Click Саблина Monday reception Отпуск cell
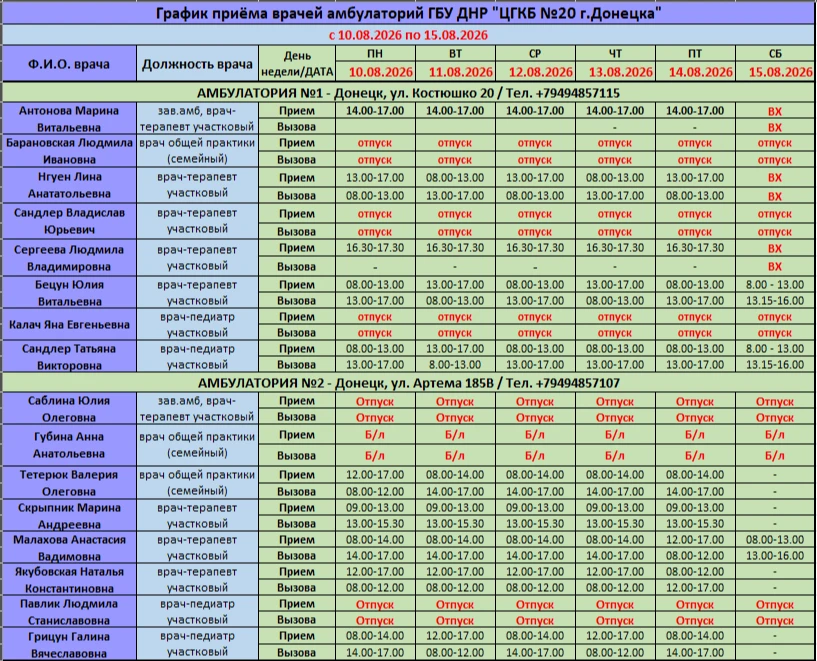 click(x=375, y=401)
